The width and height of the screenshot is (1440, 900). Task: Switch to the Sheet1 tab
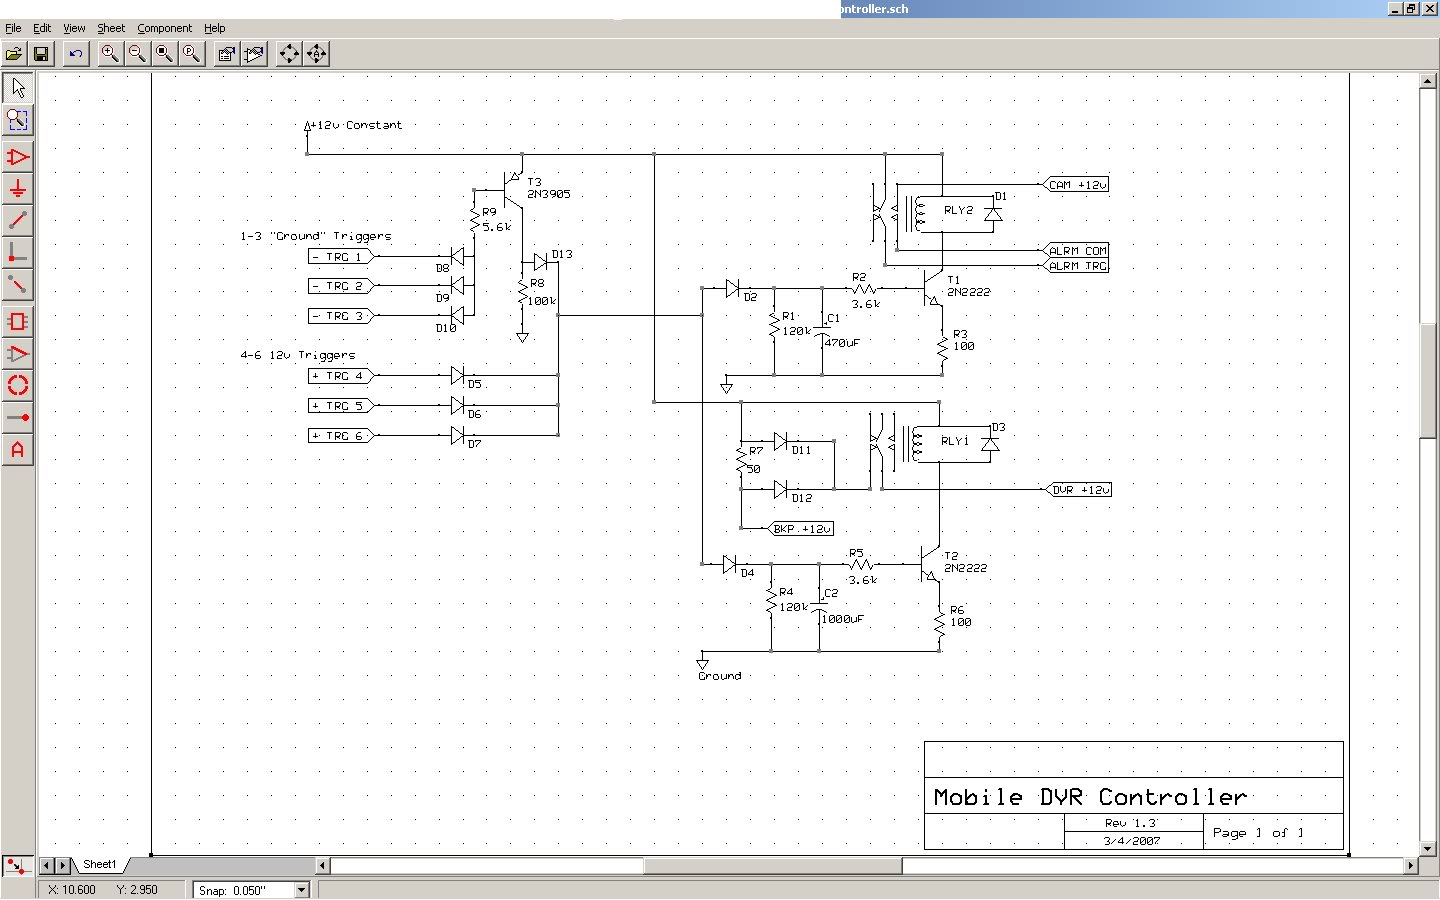pos(99,865)
